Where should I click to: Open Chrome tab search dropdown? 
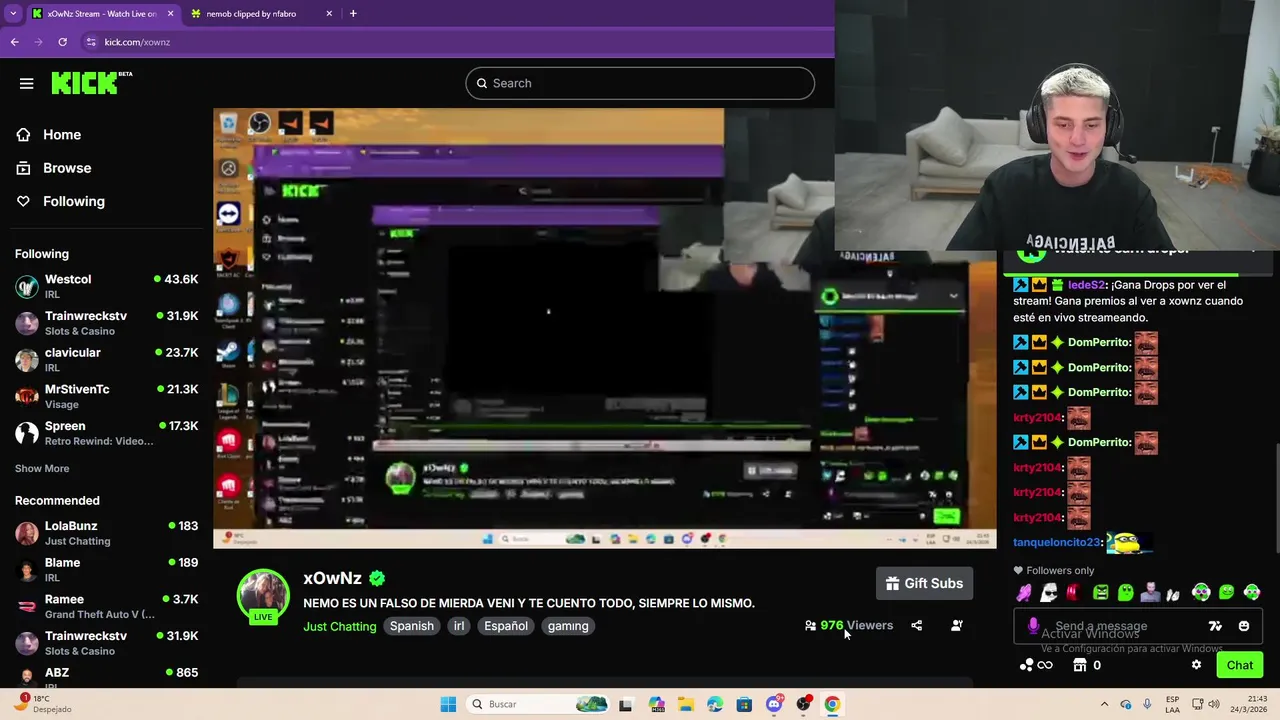coord(12,14)
